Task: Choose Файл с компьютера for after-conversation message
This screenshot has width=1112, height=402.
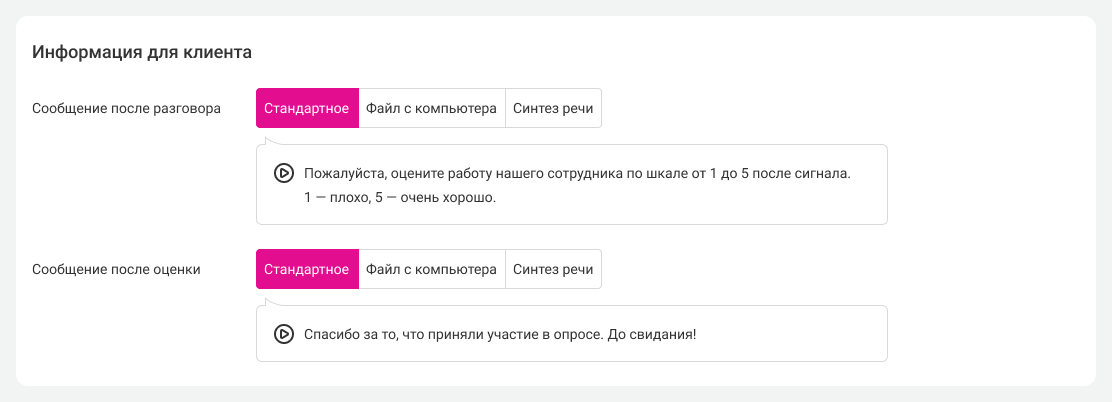Action: (431, 108)
